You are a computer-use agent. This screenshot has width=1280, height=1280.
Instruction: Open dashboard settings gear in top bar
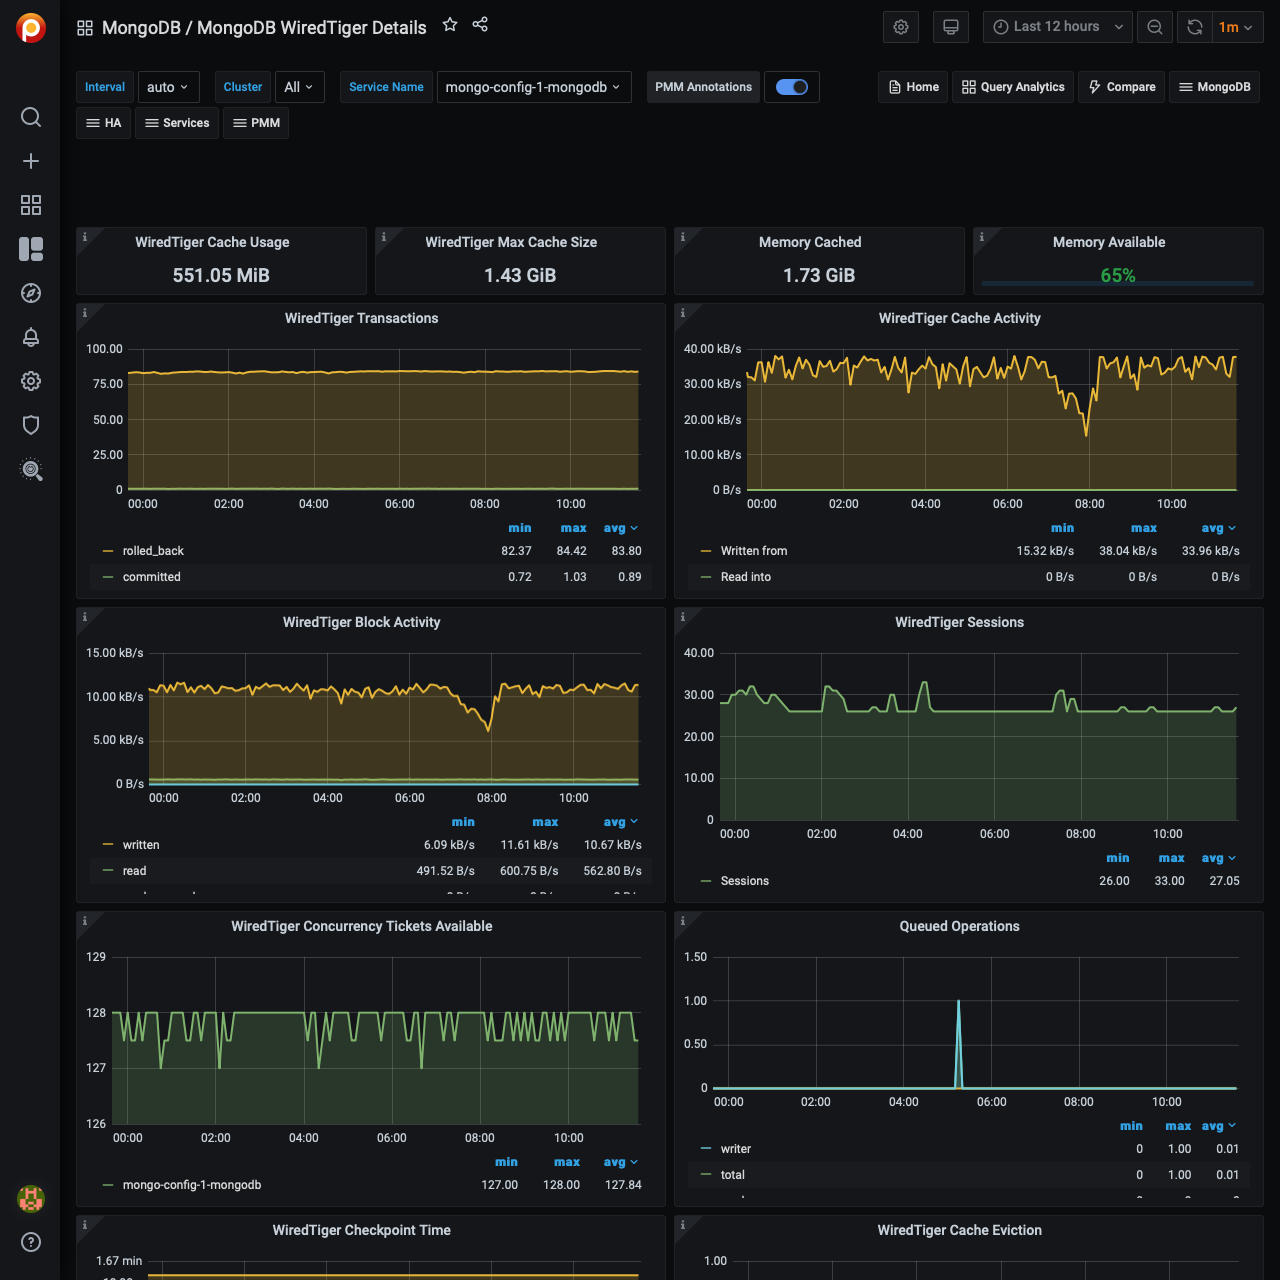click(x=900, y=27)
